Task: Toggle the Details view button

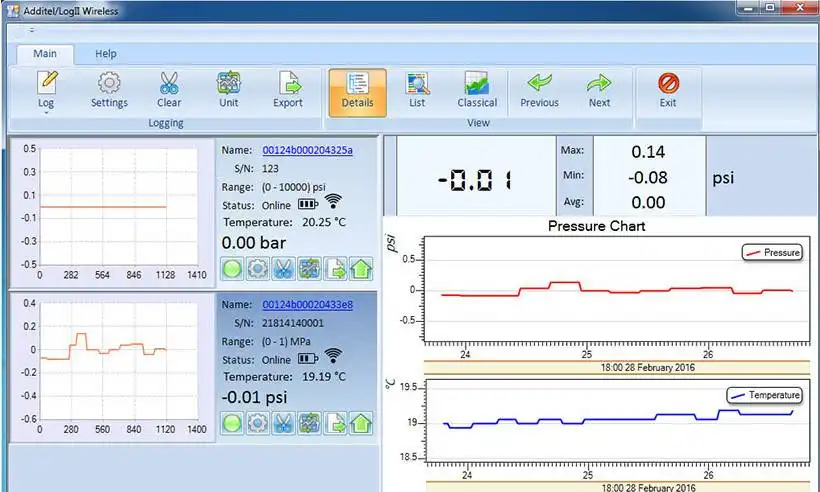Action: coord(357,89)
